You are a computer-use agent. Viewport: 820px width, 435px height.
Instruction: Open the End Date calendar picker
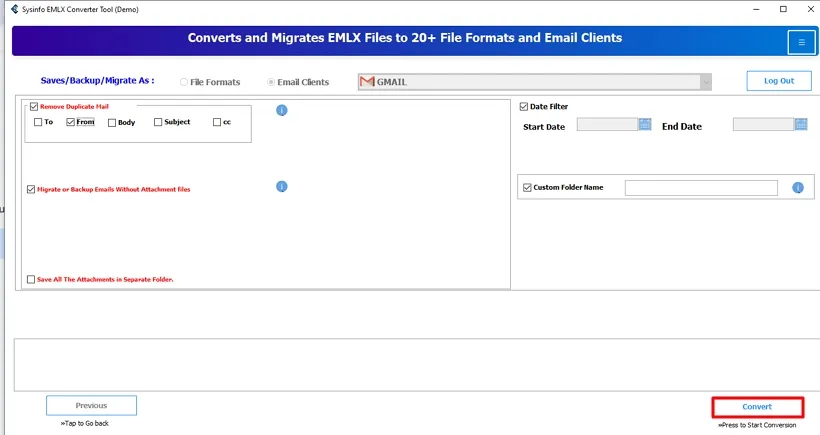pos(801,125)
